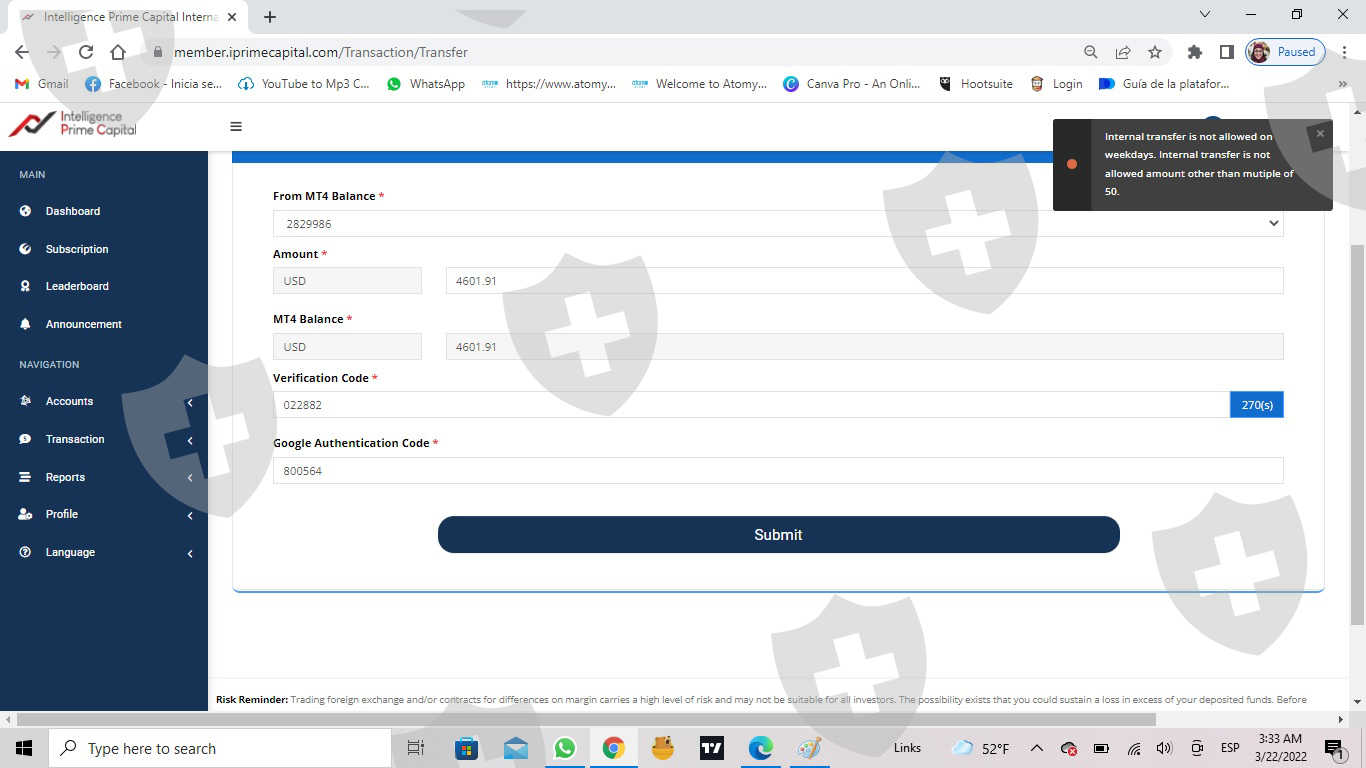This screenshot has height=768, width=1366.
Task: Open Google Chrome in the taskbar
Action: click(x=614, y=748)
